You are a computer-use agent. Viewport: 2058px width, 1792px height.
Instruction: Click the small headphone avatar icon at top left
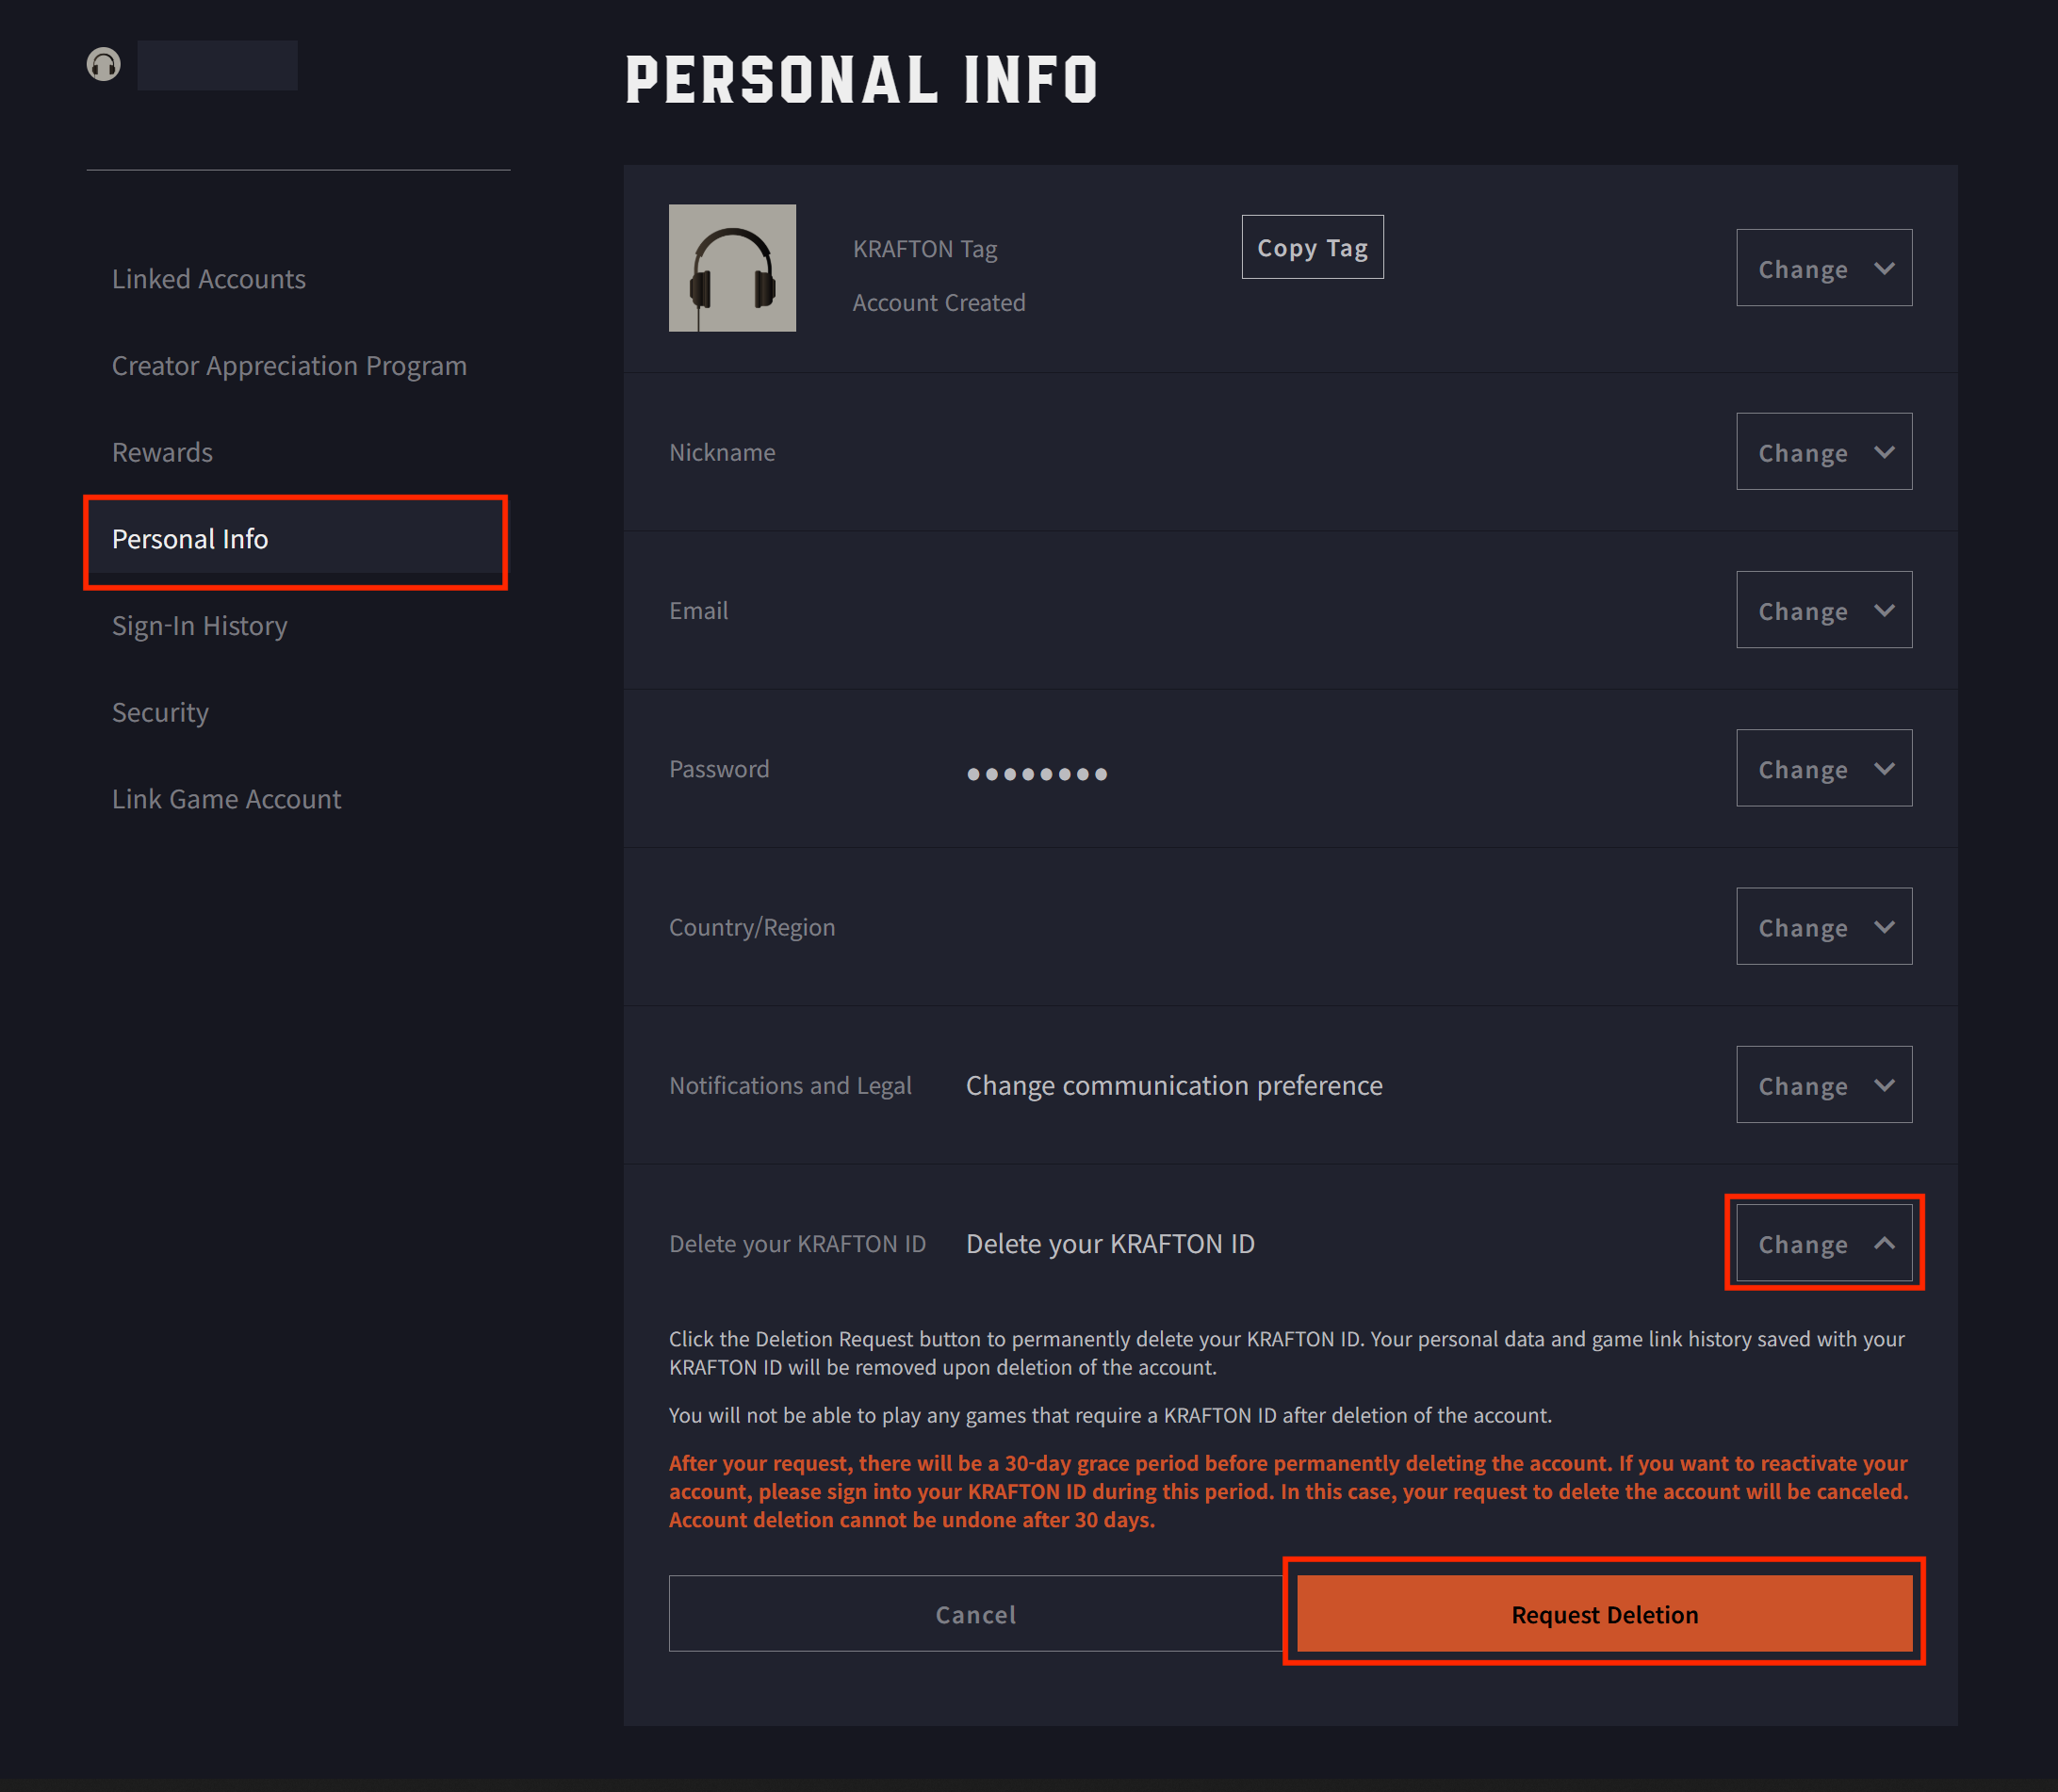pos(103,65)
